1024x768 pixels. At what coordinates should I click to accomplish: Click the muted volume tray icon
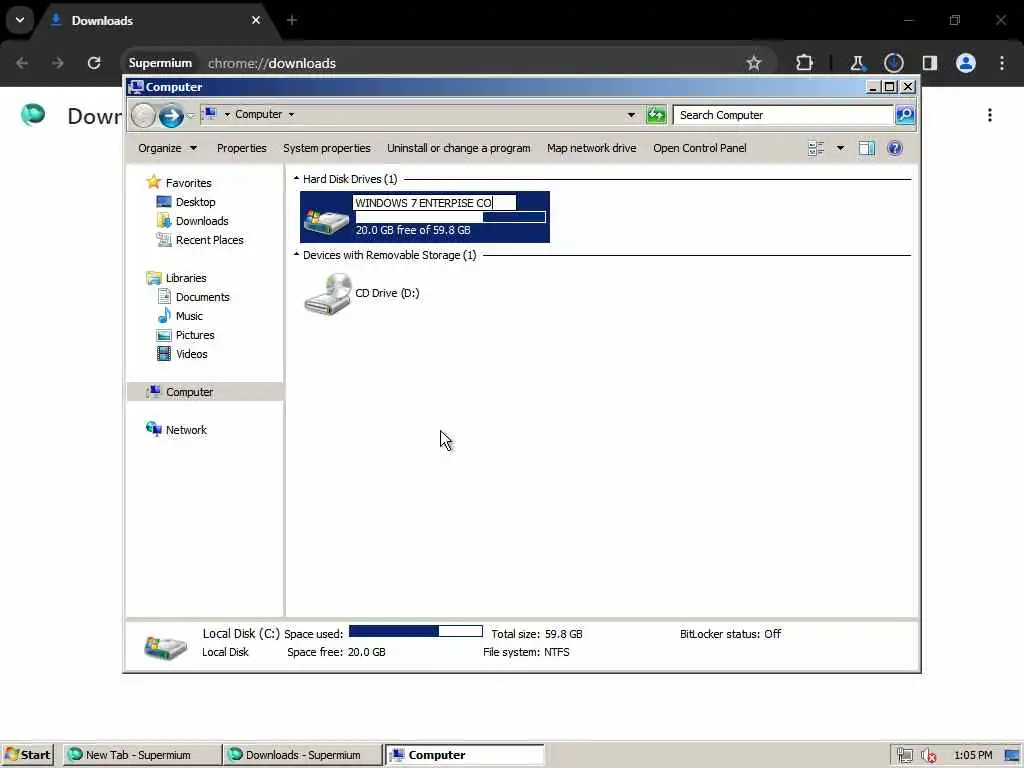[929, 756]
